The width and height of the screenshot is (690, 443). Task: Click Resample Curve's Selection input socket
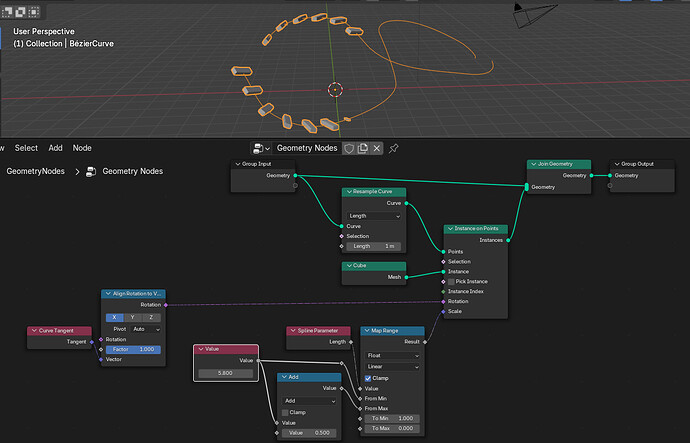(341, 236)
